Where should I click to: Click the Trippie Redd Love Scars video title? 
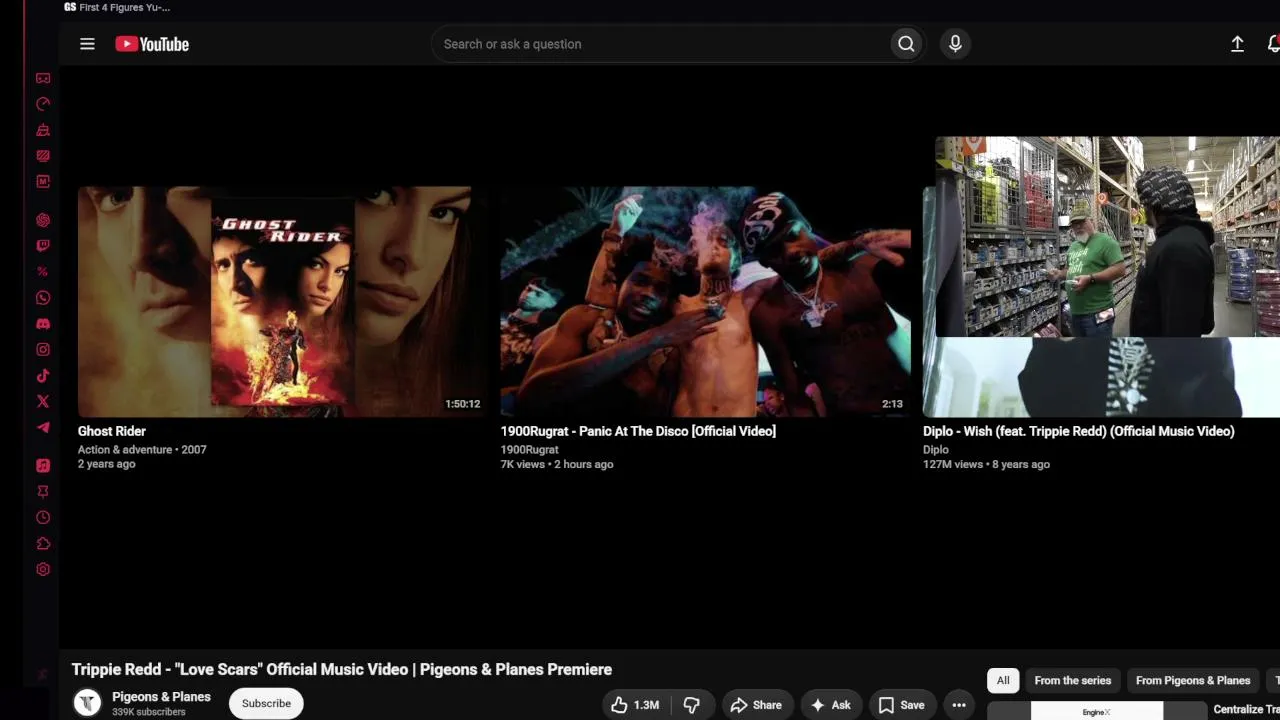pyautogui.click(x=342, y=669)
